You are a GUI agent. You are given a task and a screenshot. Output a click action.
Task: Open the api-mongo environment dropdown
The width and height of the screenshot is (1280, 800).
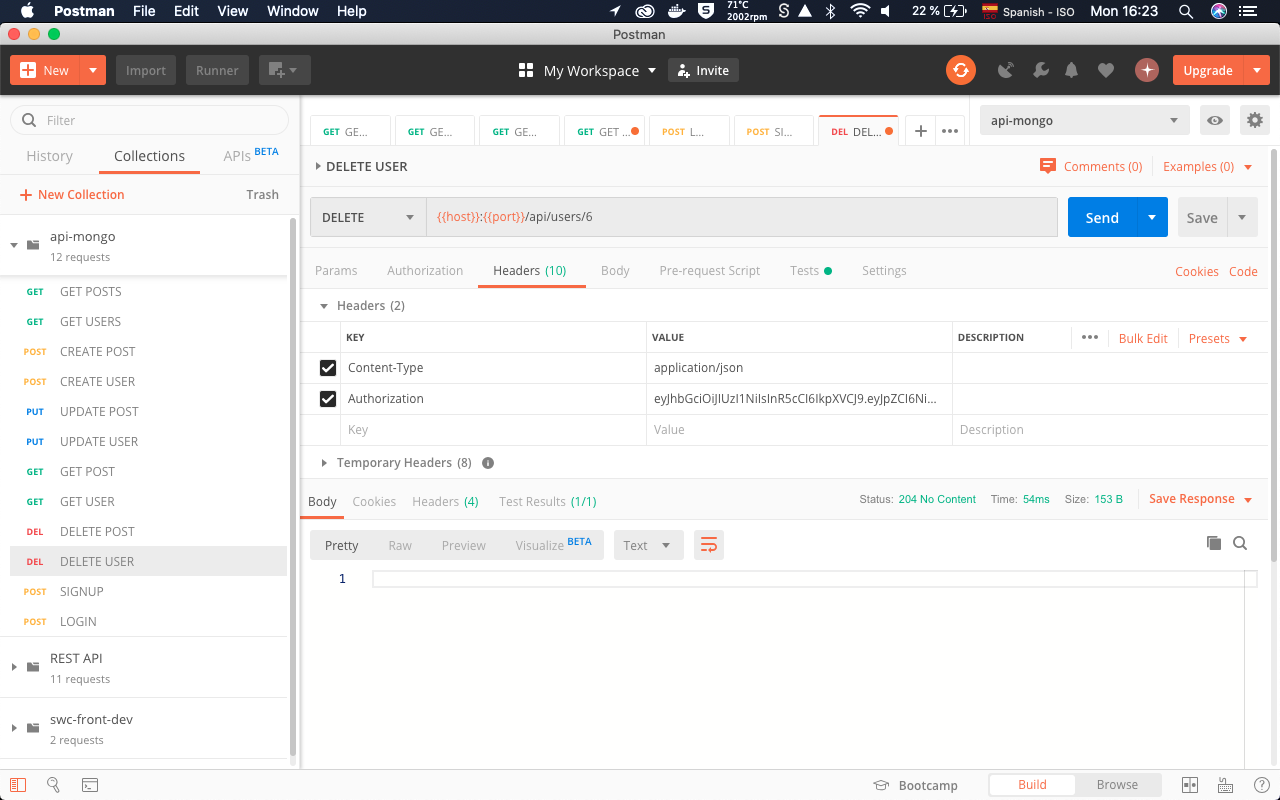(1085, 121)
